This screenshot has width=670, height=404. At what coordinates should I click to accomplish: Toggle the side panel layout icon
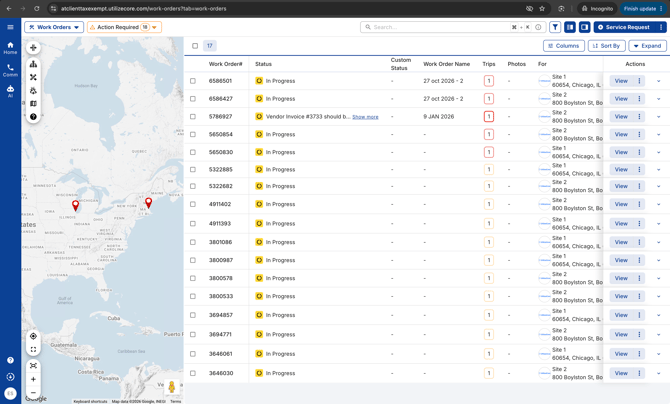pos(585,27)
